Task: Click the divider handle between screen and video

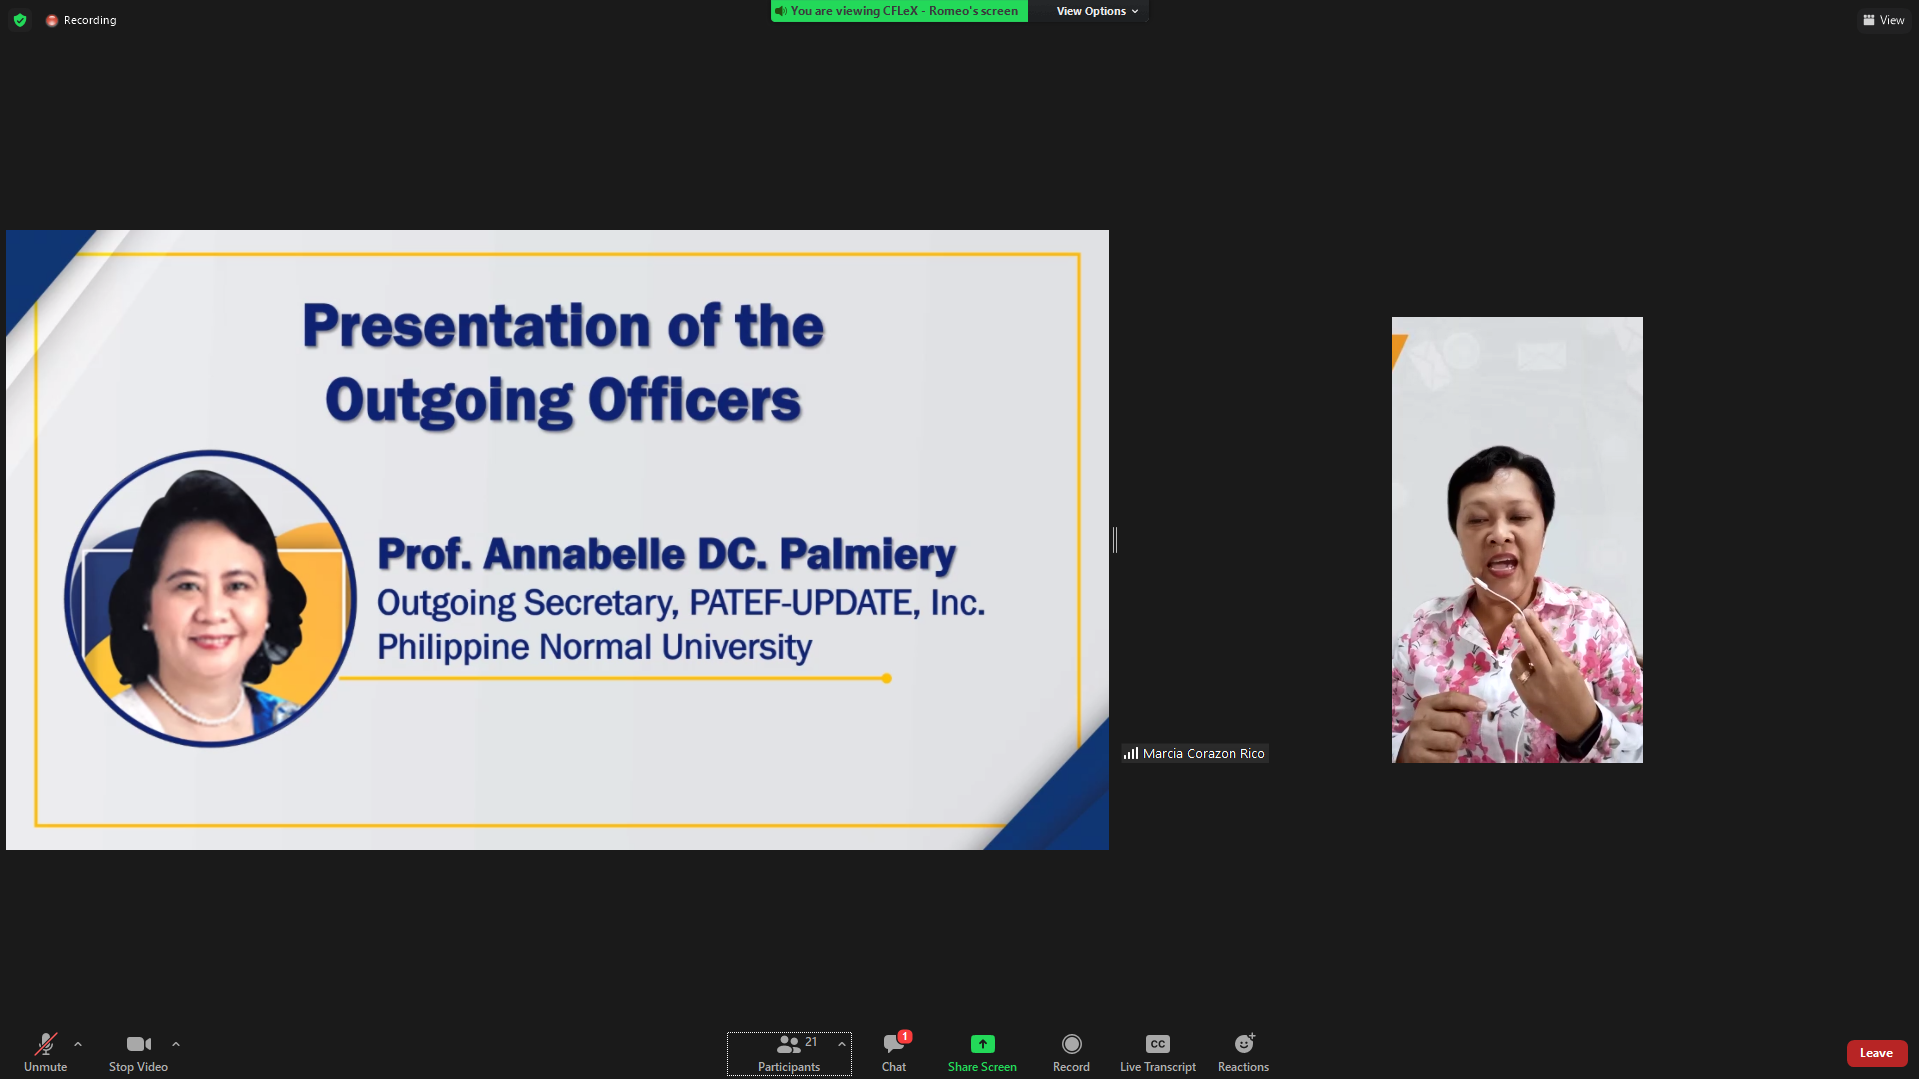Action: point(1114,540)
